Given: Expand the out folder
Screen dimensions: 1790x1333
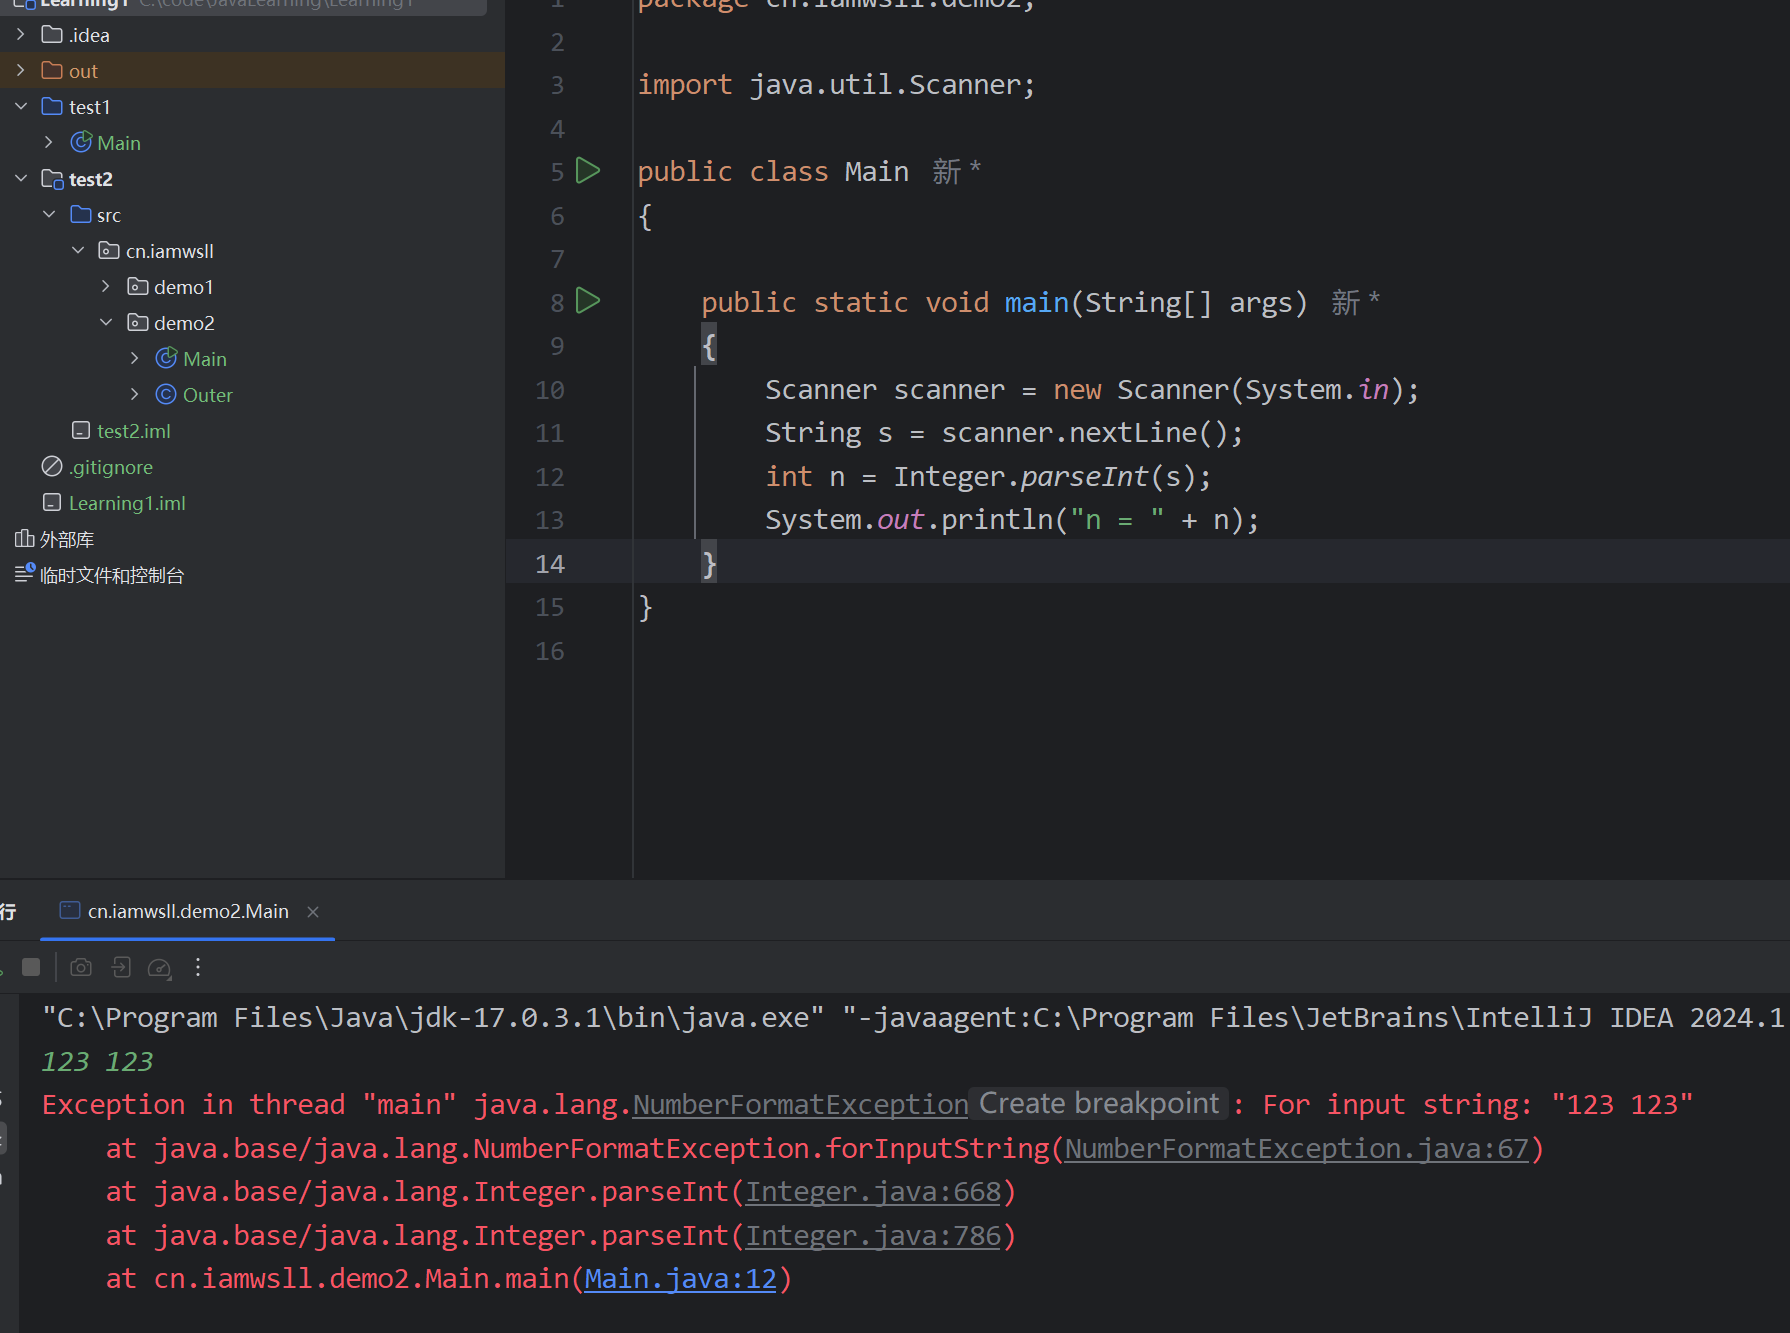Looking at the screenshot, I should click(x=21, y=71).
